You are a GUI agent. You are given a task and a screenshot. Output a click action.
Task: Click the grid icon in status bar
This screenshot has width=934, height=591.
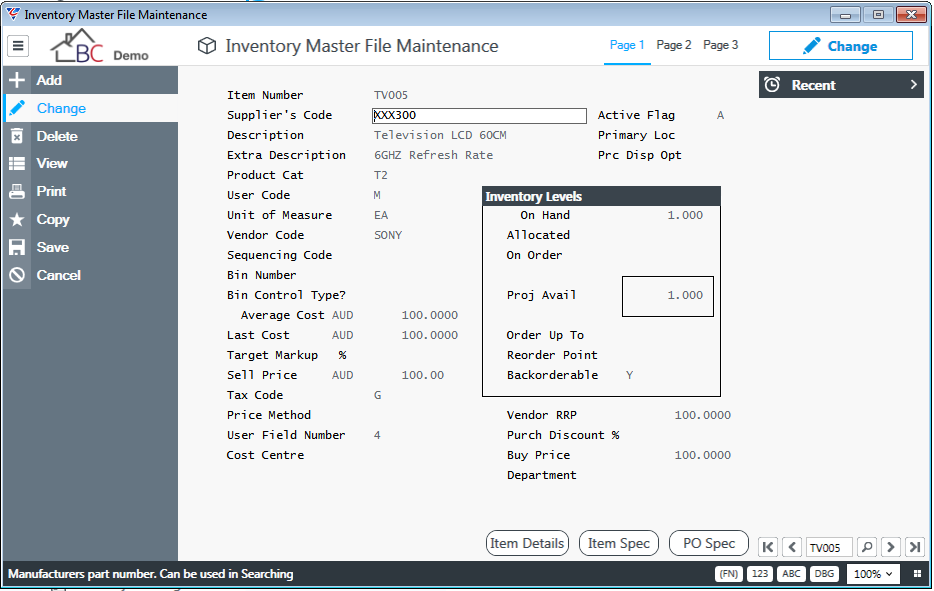point(917,574)
